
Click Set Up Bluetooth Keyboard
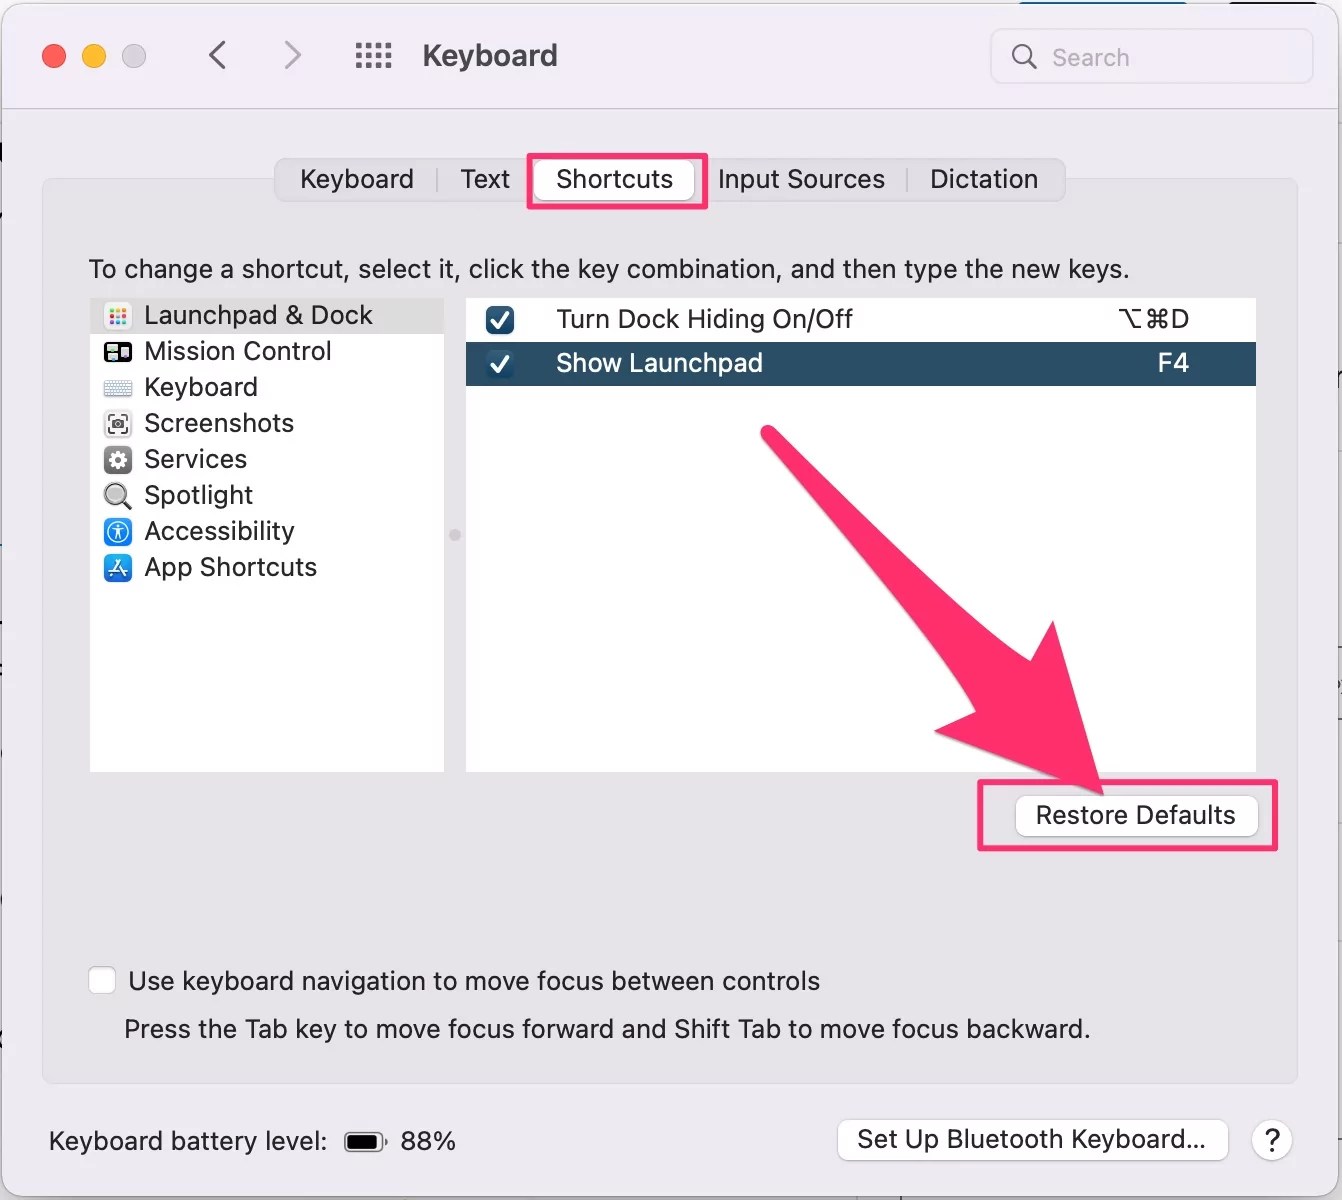[1031, 1140]
